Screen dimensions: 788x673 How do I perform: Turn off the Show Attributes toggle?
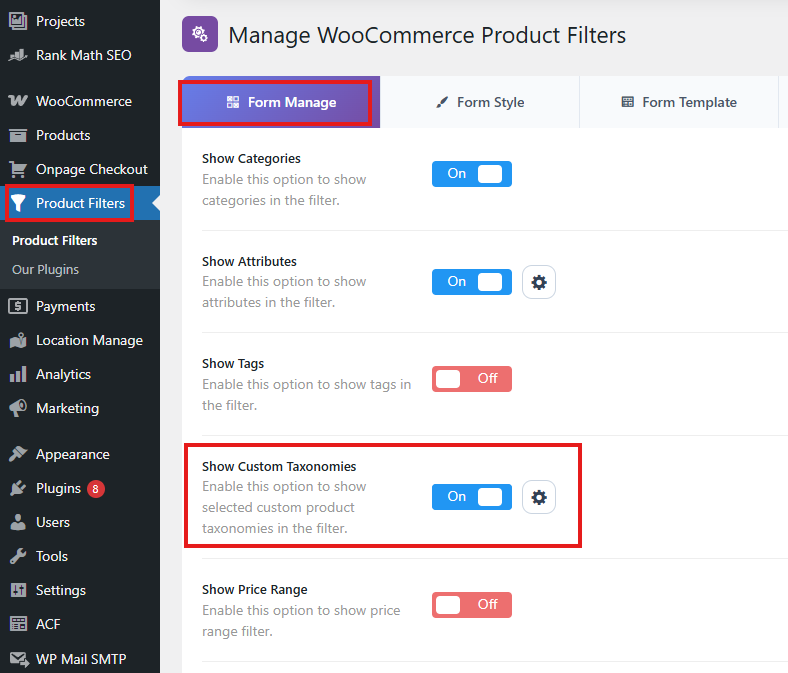(x=472, y=282)
